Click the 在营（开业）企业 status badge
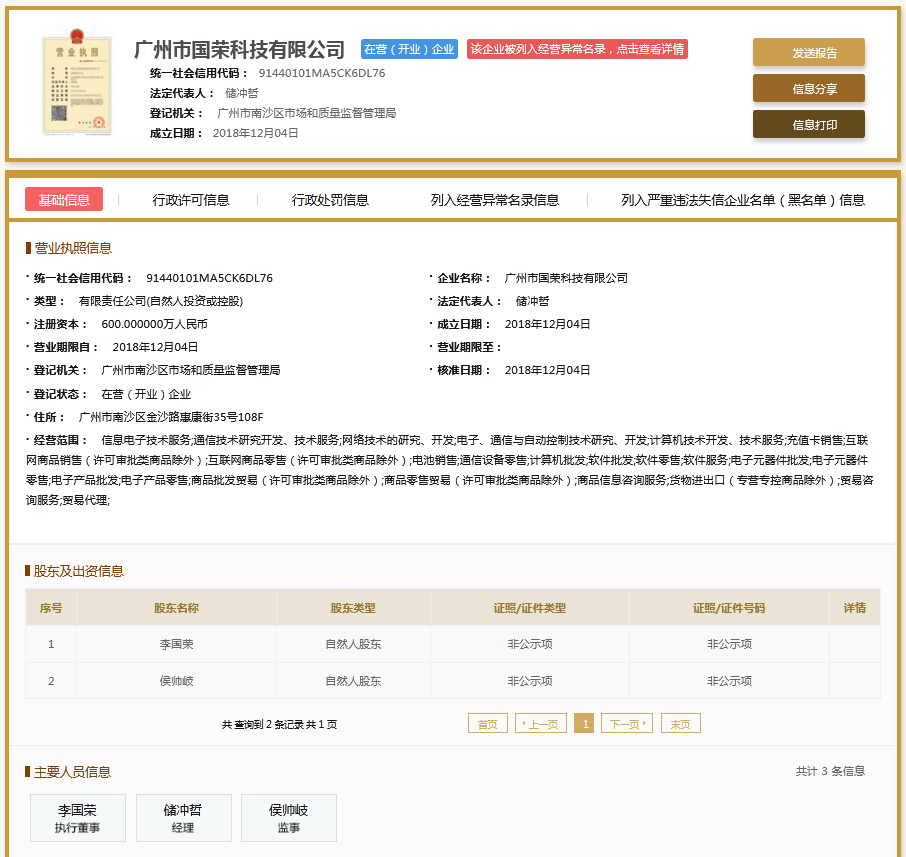This screenshot has width=906, height=857. coord(409,49)
